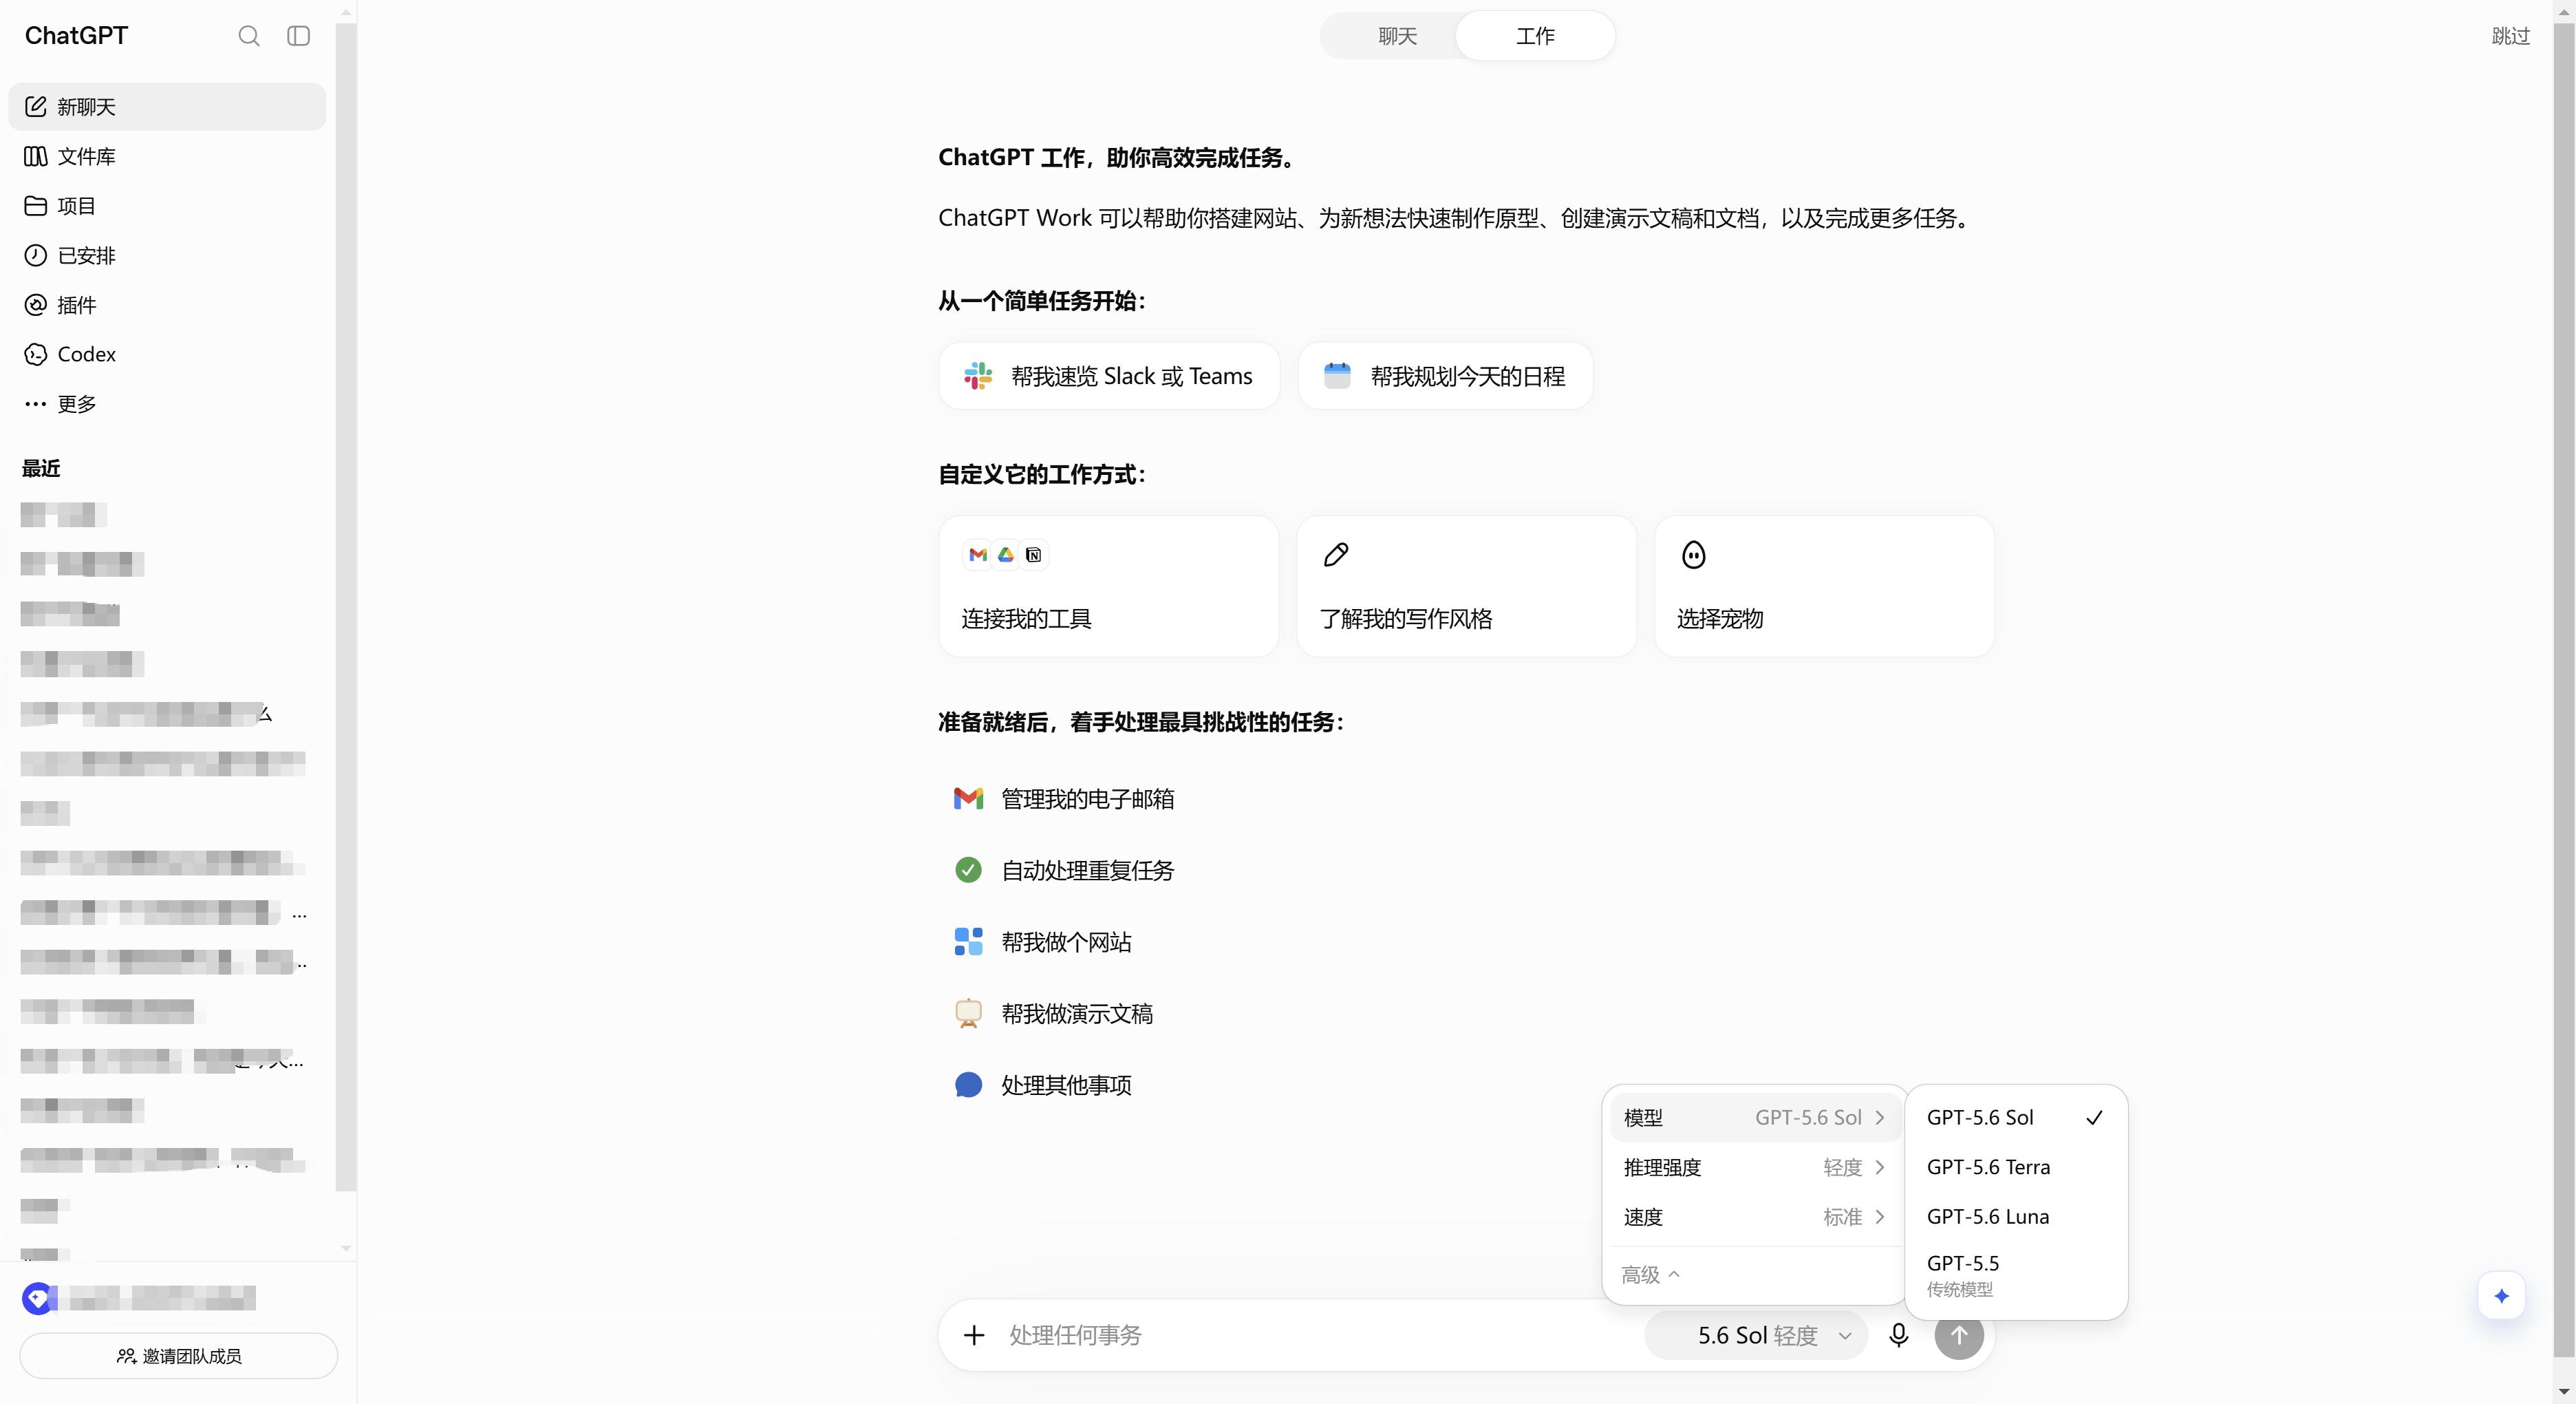This screenshot has width=2576, height=1404.
Task: Switch to the 工作 tab
Action: 1535,36
